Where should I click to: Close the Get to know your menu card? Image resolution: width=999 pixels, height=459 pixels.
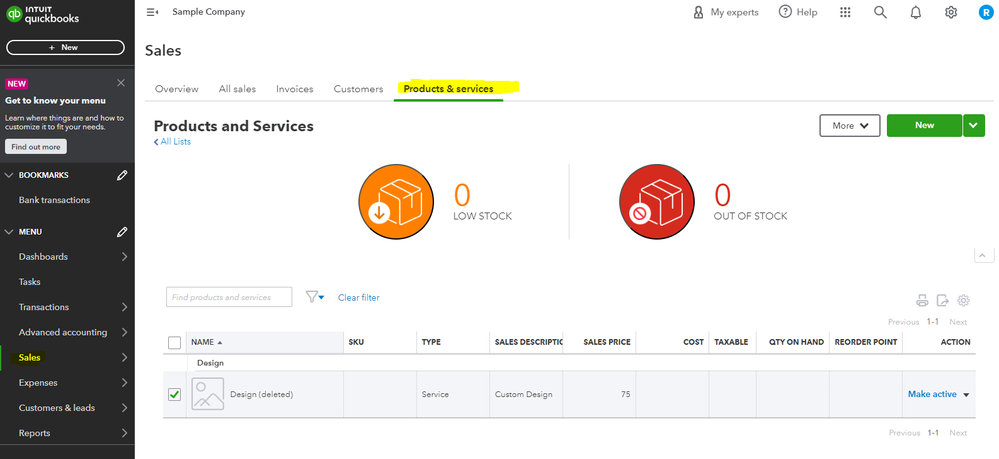(x=121, y=83)
